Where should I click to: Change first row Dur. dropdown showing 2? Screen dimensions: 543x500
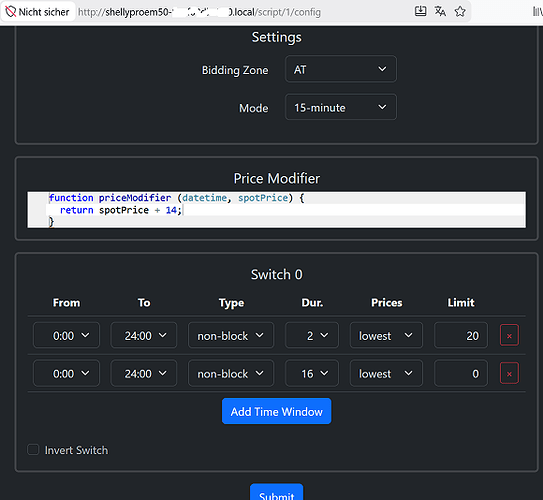tap(312, 335)
